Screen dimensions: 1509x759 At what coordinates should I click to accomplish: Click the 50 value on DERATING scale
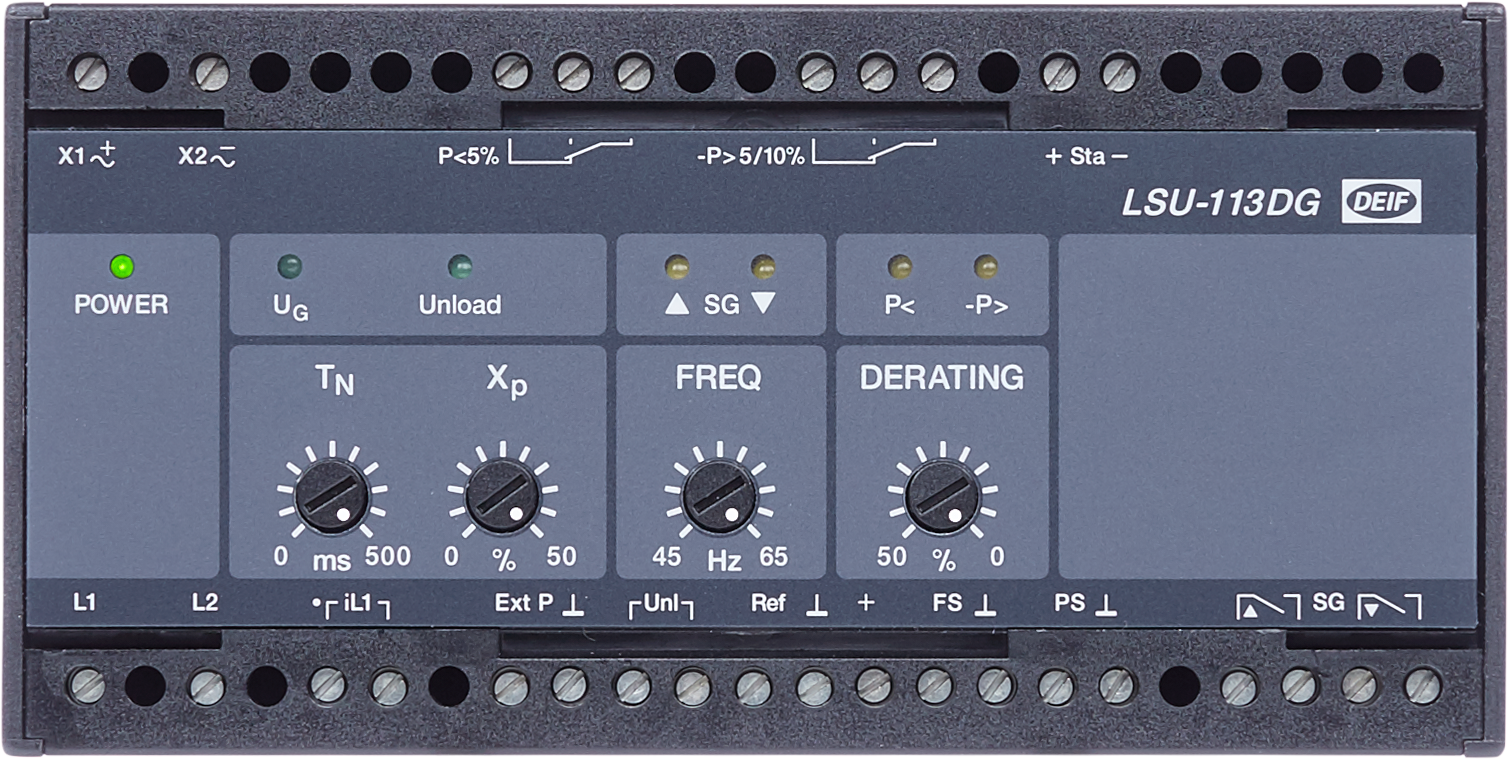[x=892, y=557]
